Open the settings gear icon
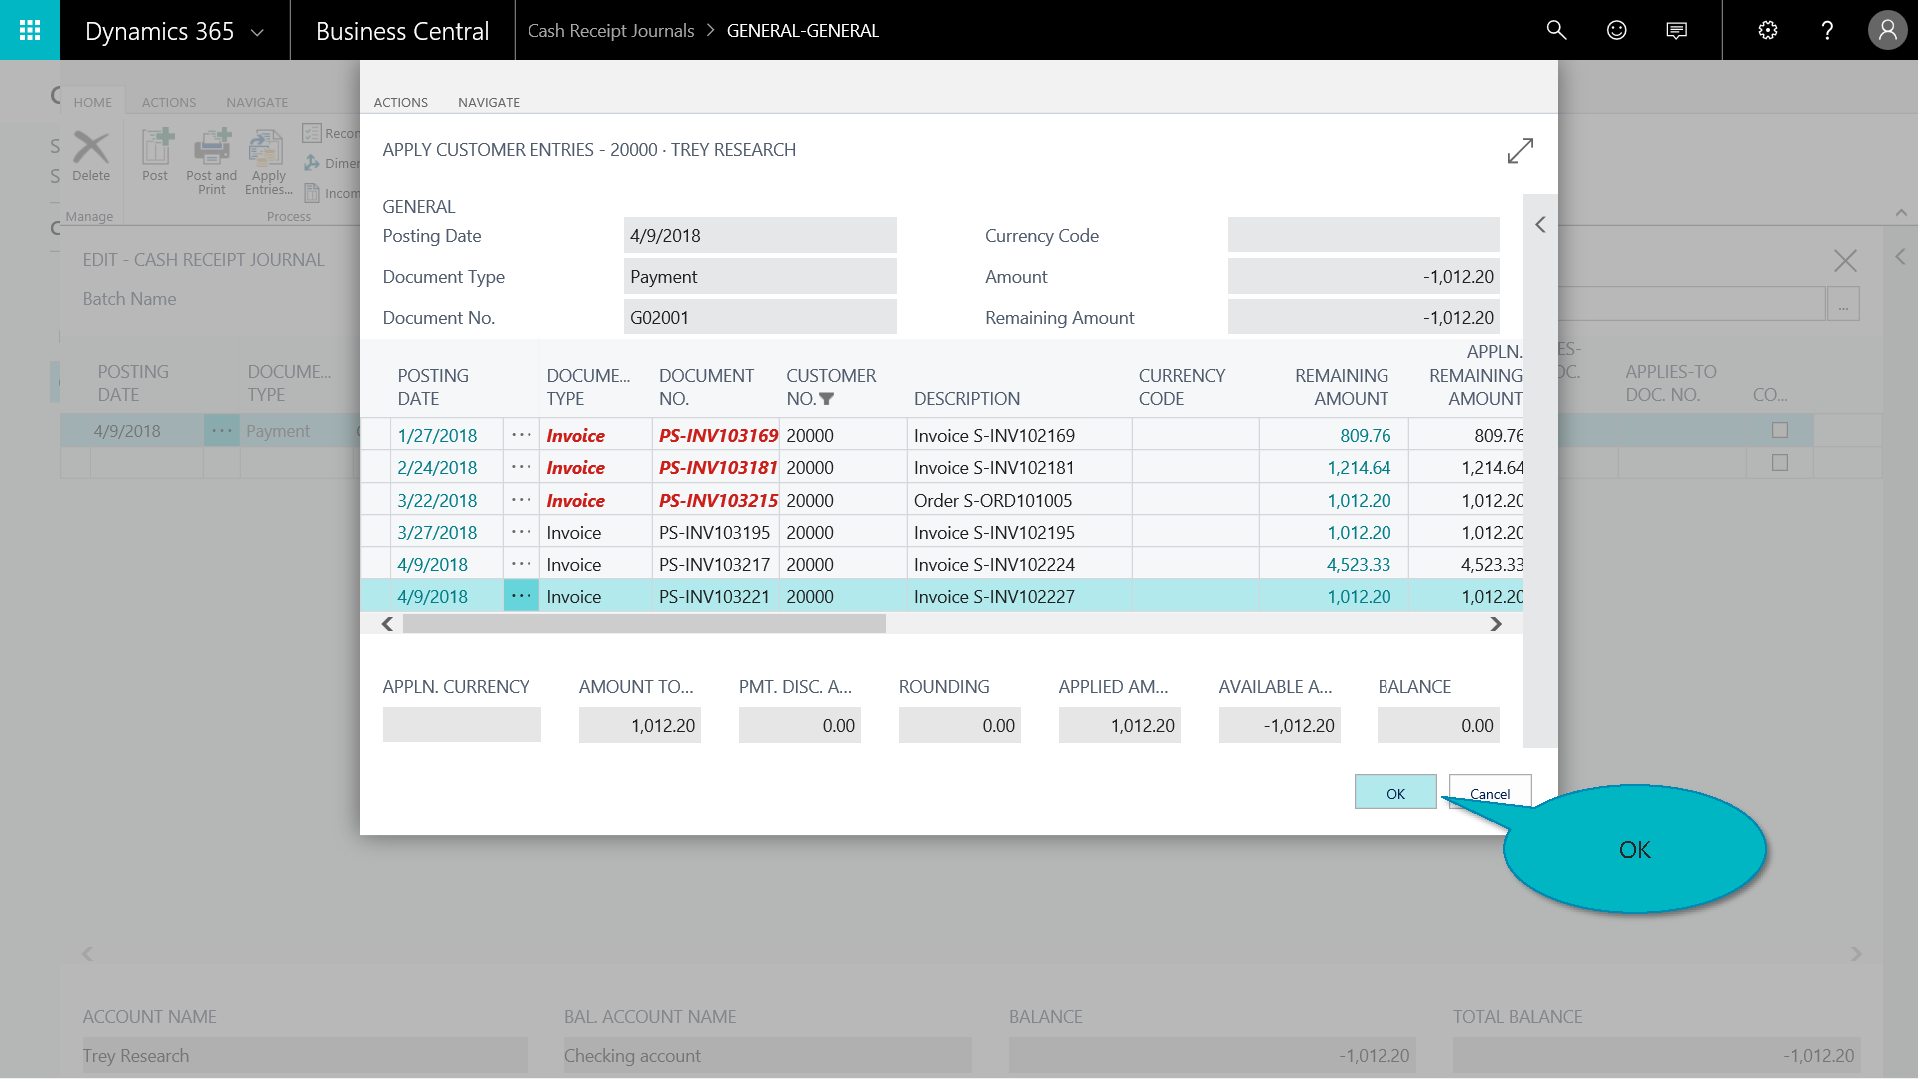1918x1079 pixels. pos(1767,30)
